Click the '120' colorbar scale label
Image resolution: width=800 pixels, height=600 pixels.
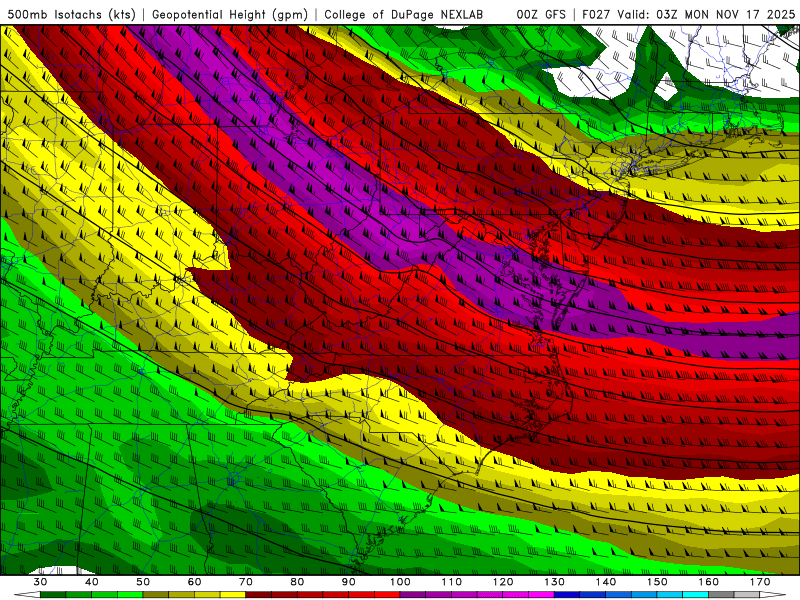pyautogui.click(x=503, y=582)
